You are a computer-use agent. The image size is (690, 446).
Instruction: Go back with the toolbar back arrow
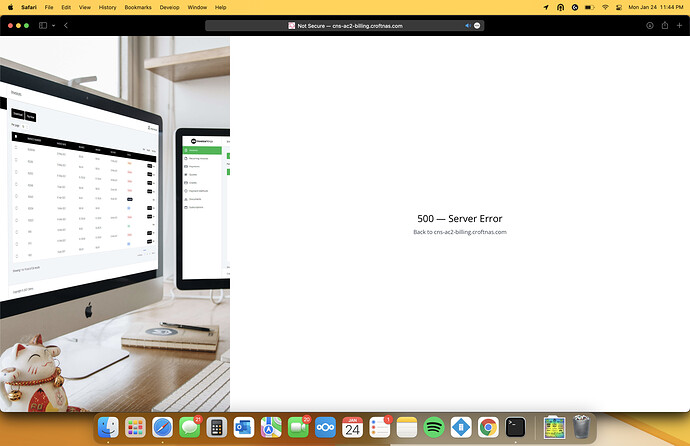(66, 26)
